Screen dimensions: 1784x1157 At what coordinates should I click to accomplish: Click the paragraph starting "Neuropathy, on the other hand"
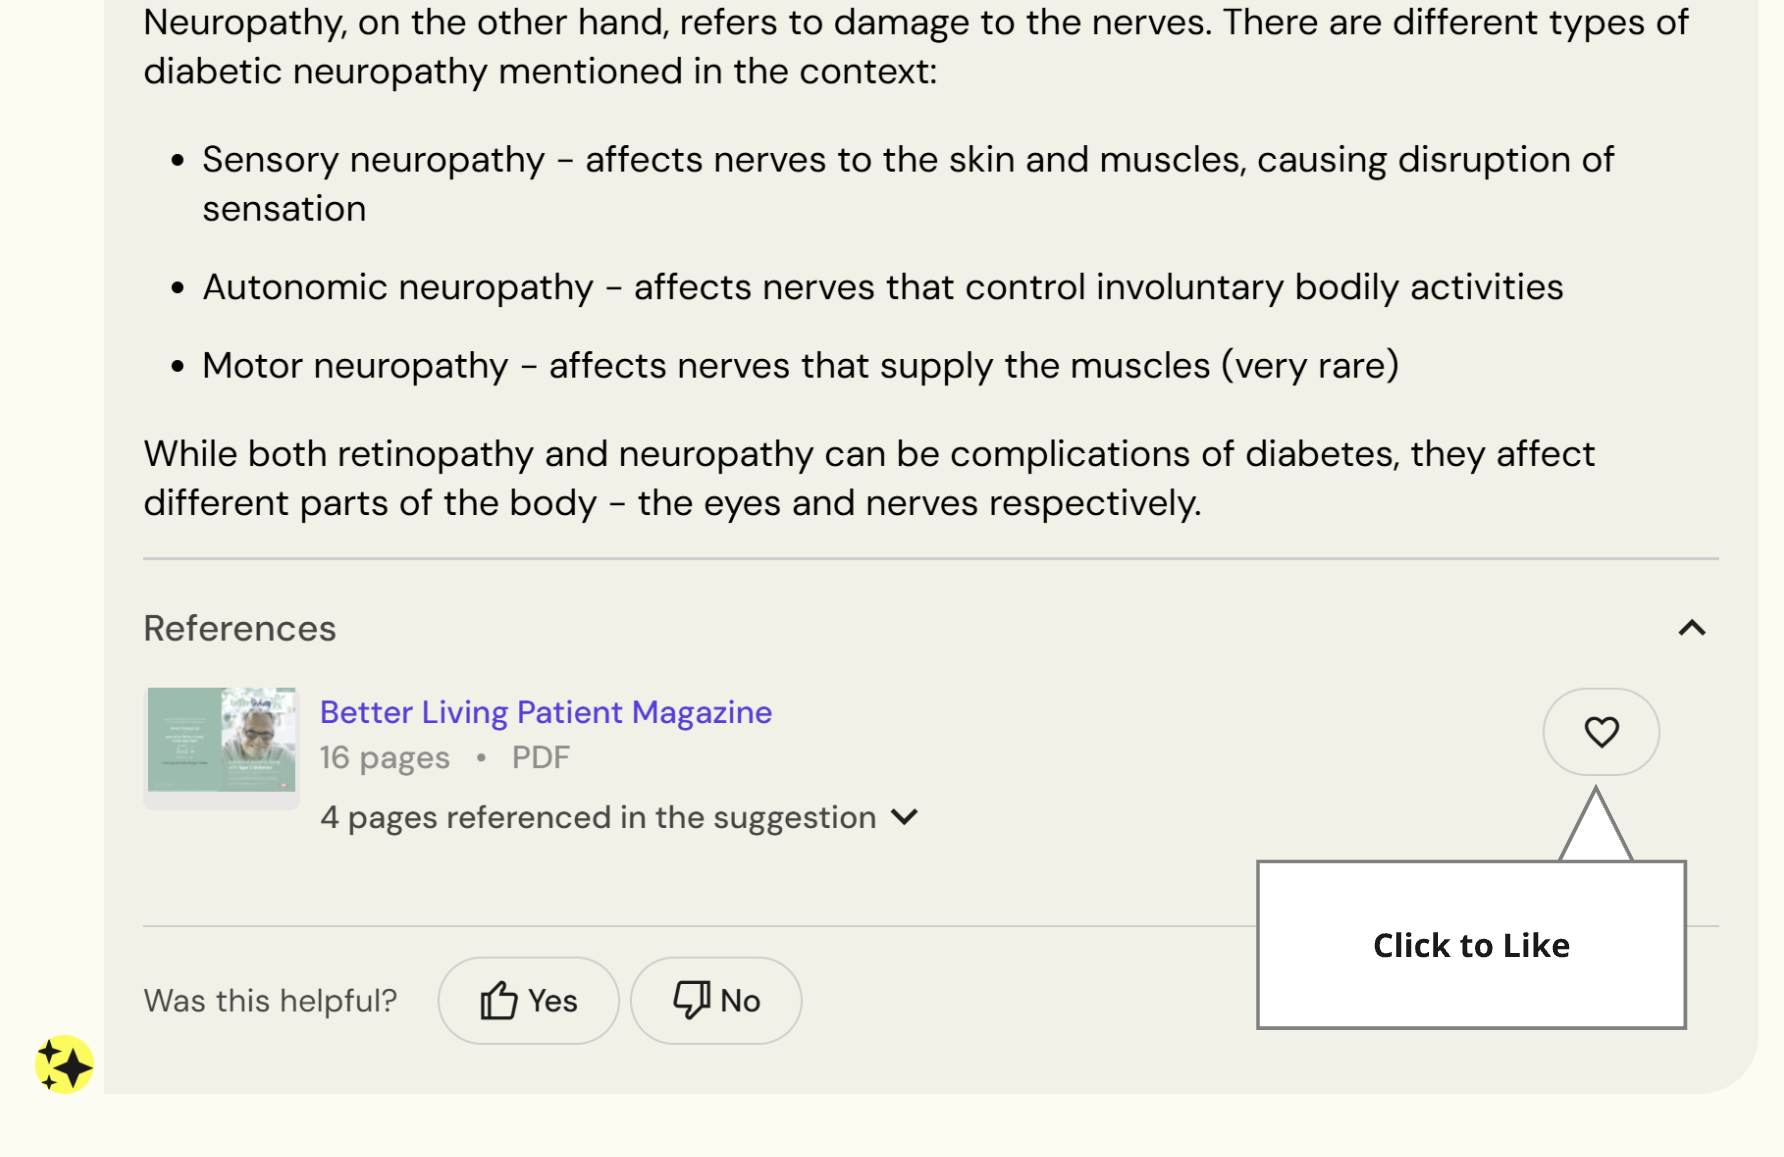(916, 47)
